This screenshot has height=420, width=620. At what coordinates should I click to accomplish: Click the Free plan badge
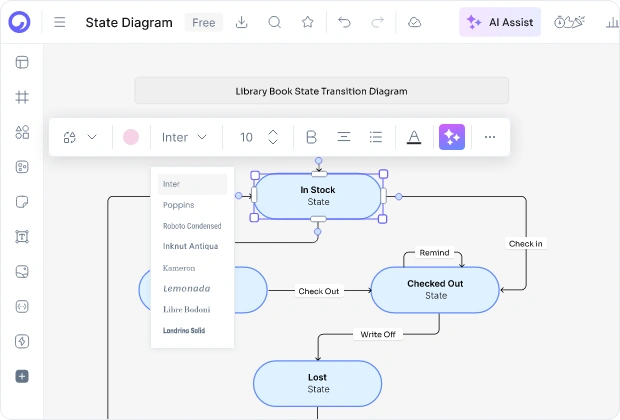click(x=204, y=23)
